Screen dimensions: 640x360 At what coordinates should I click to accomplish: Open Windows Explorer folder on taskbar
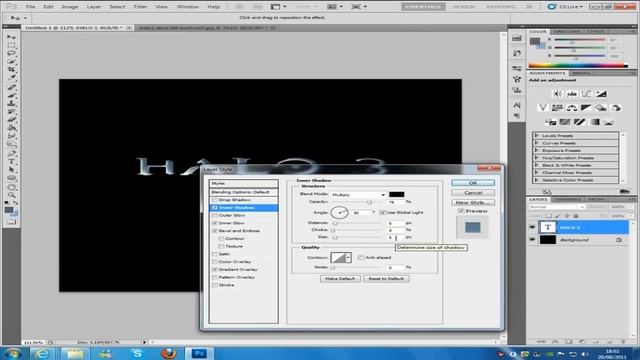pos(74,353)
